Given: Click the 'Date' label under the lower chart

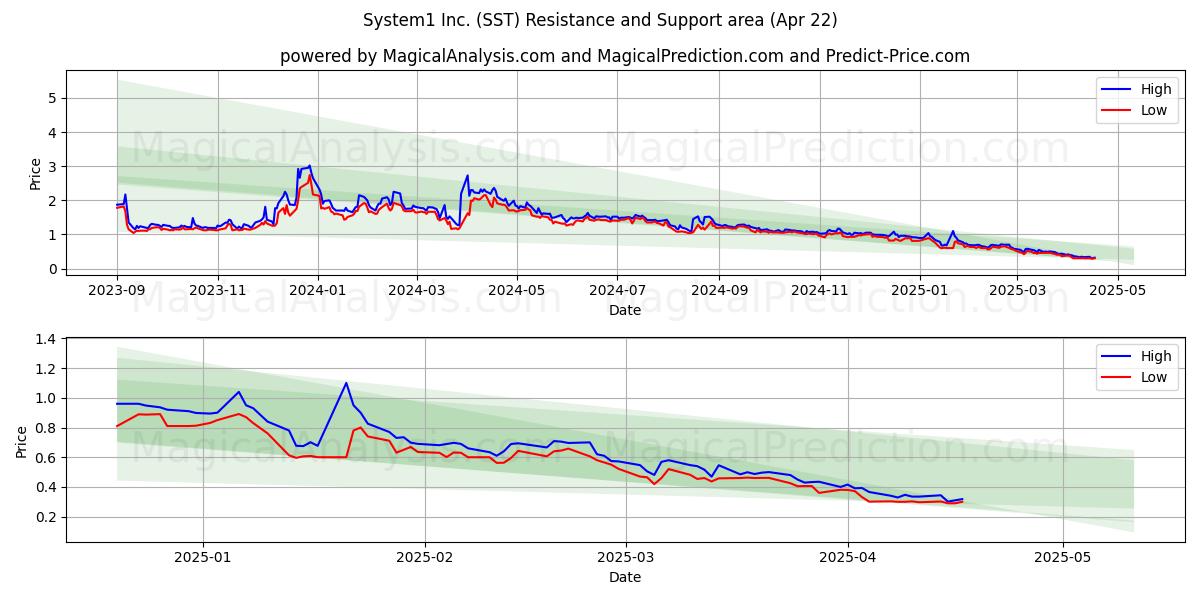Looking at the screenshot, I should coord(625,577).
